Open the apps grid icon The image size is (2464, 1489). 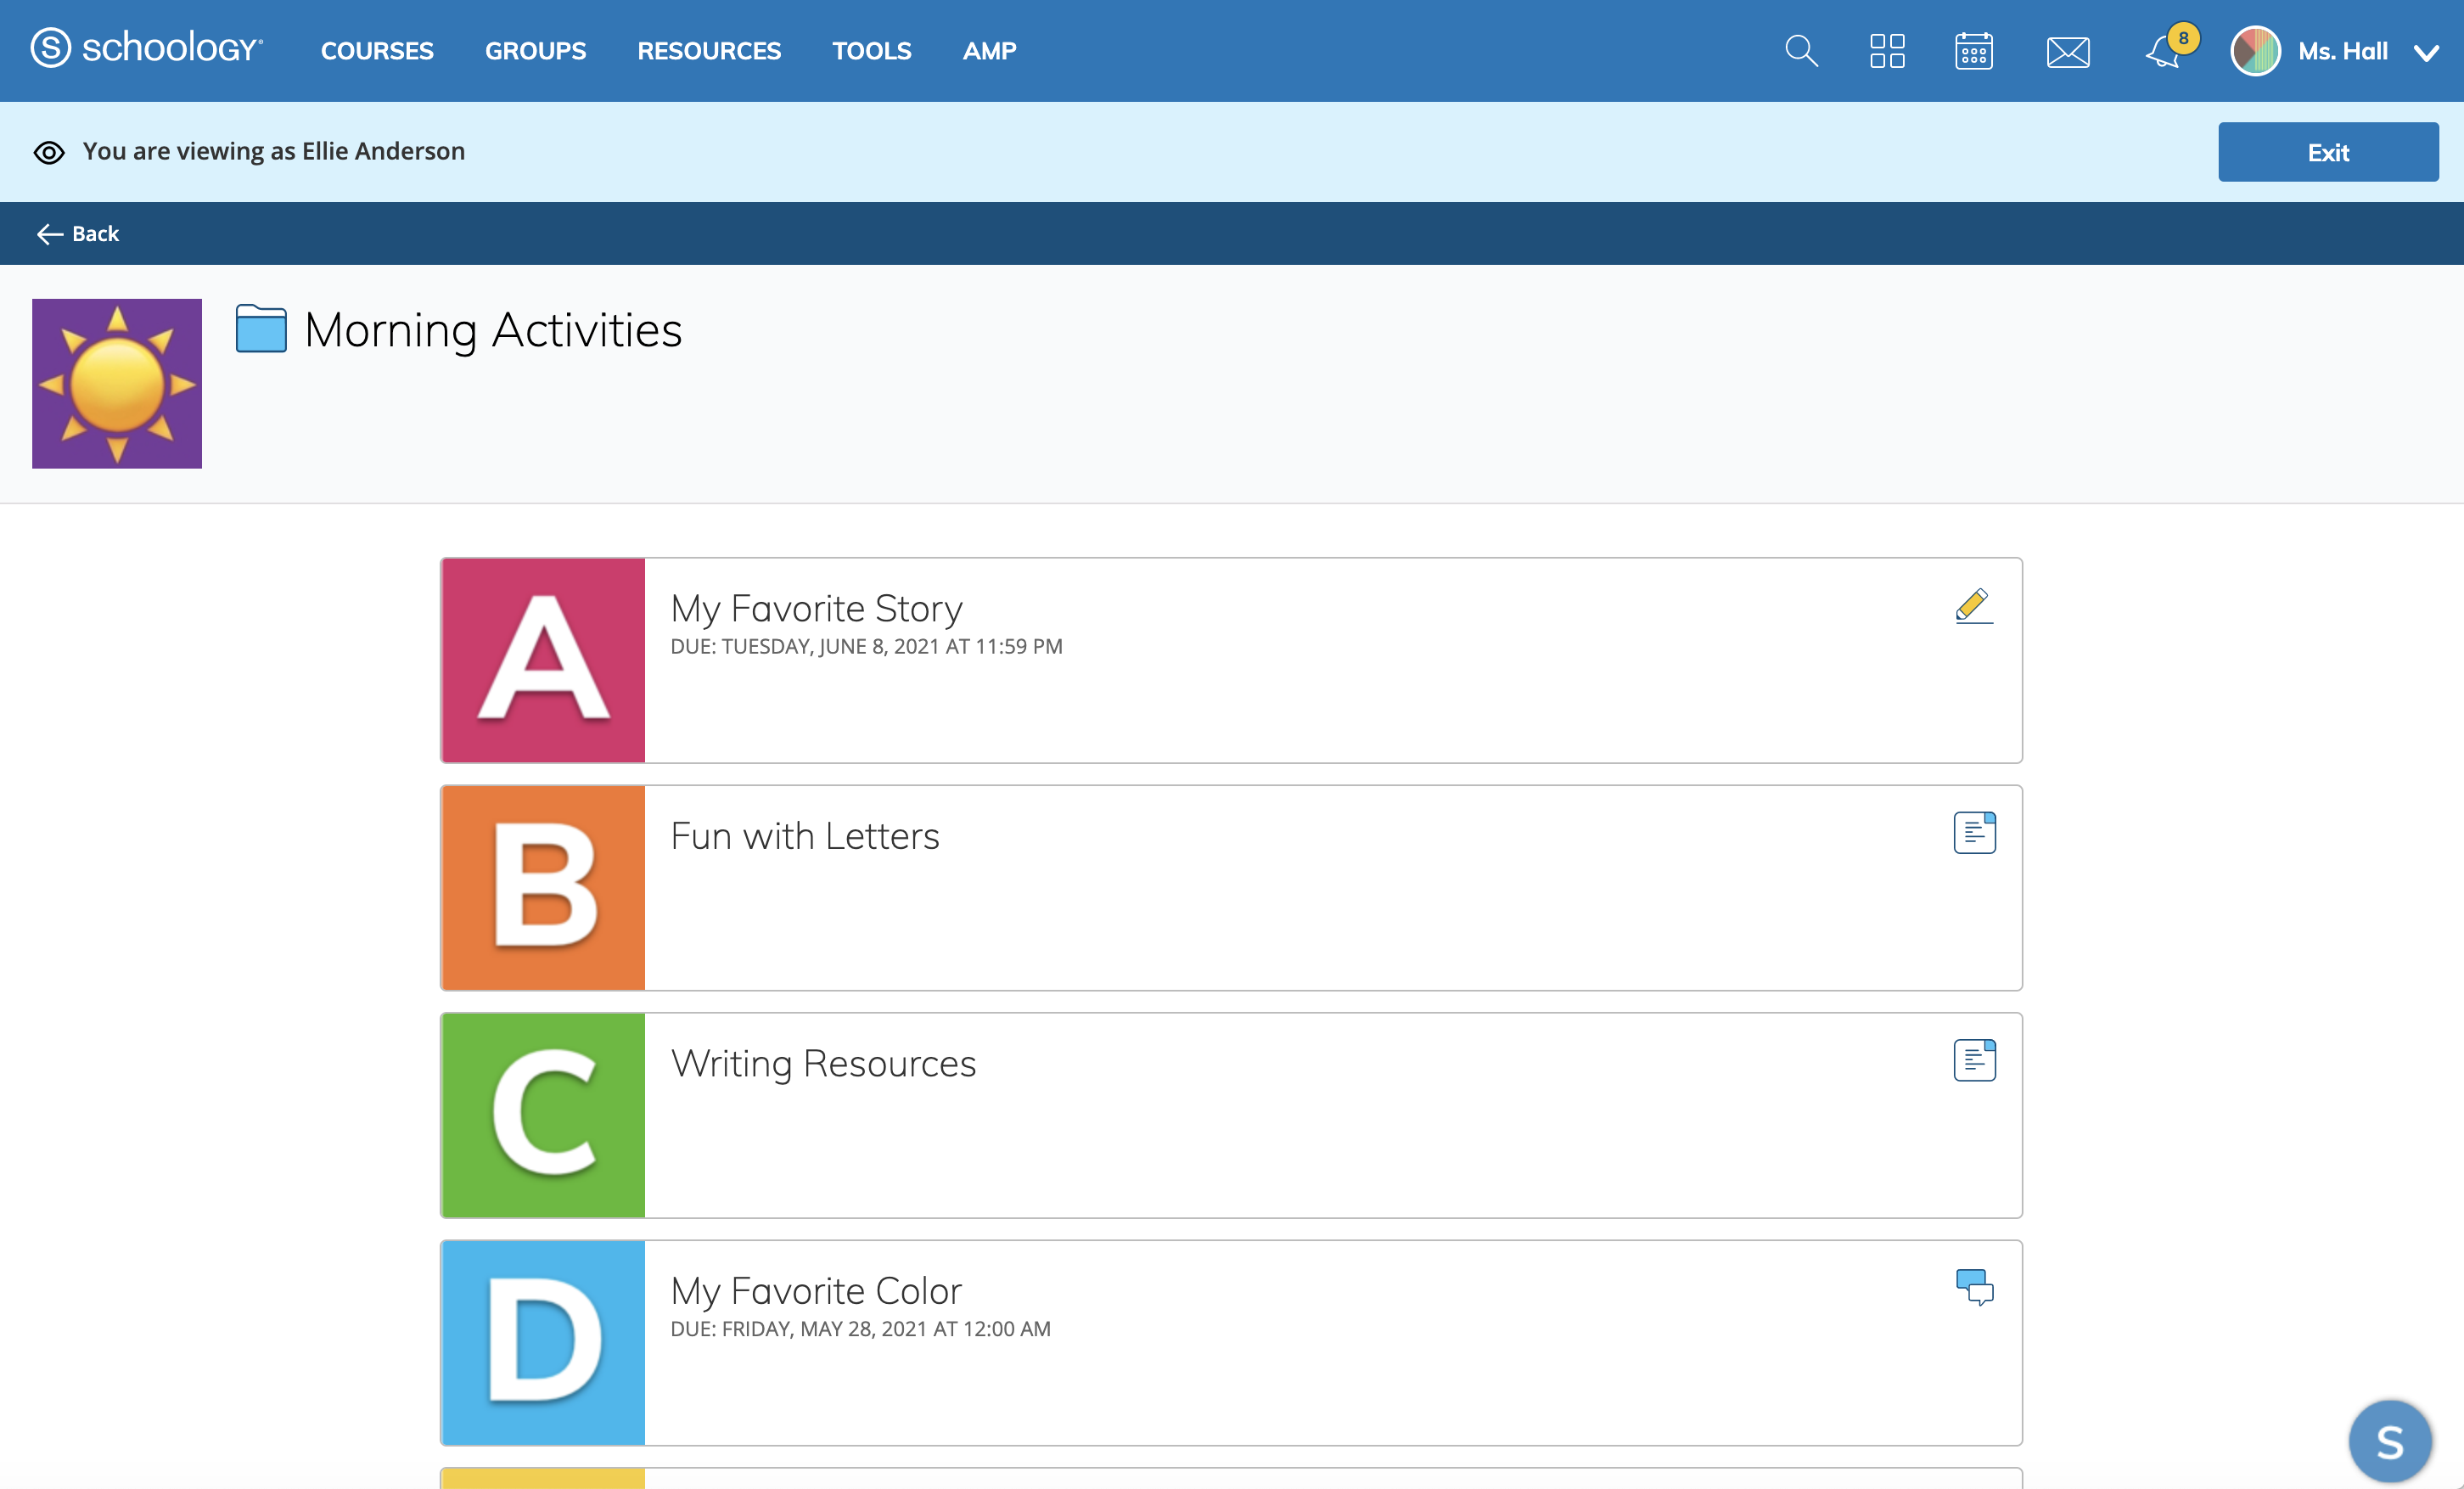[1887, 51]
